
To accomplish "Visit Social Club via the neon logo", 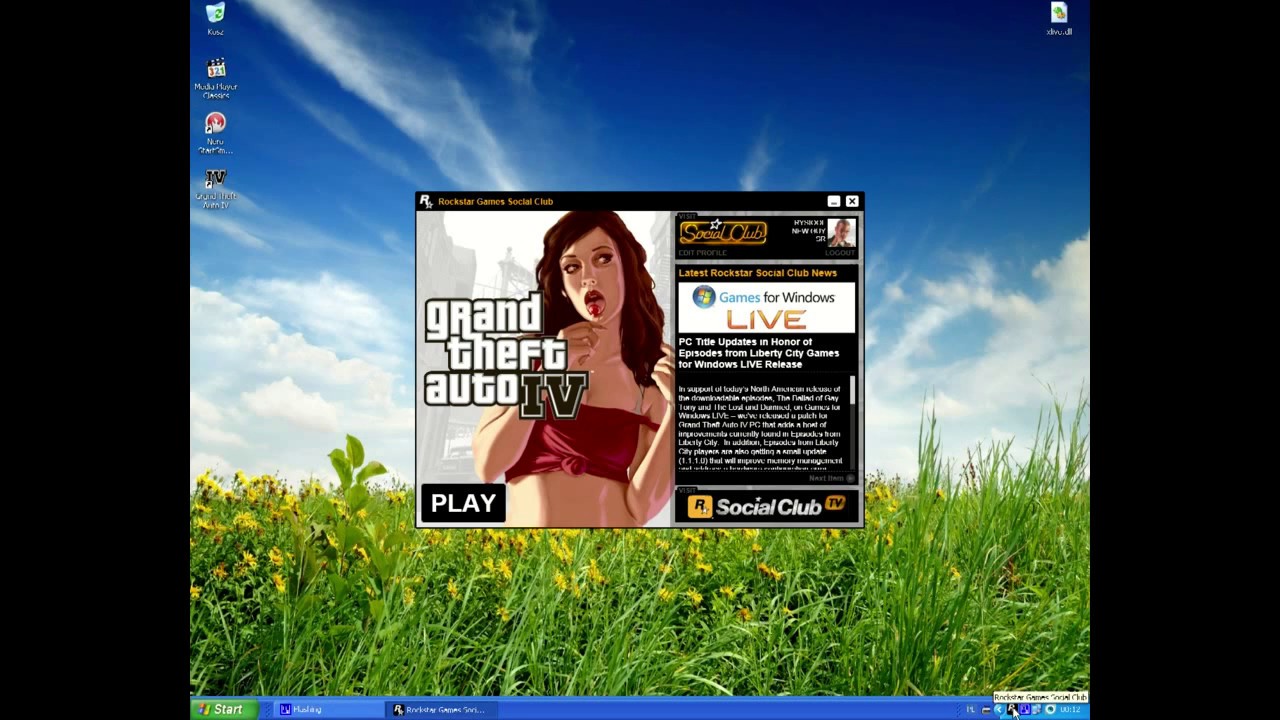I will [x=722, y=232].
